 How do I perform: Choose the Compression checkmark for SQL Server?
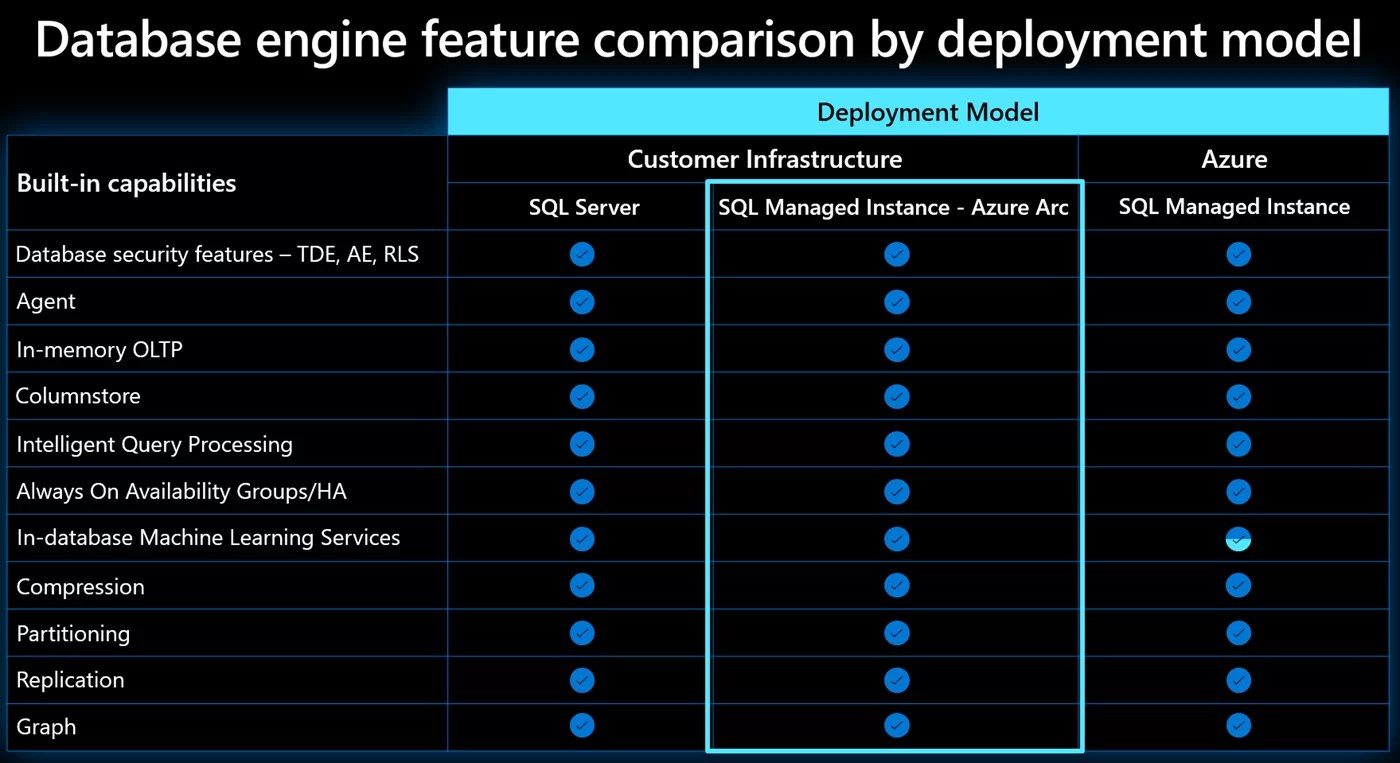[x=582, y=585]
